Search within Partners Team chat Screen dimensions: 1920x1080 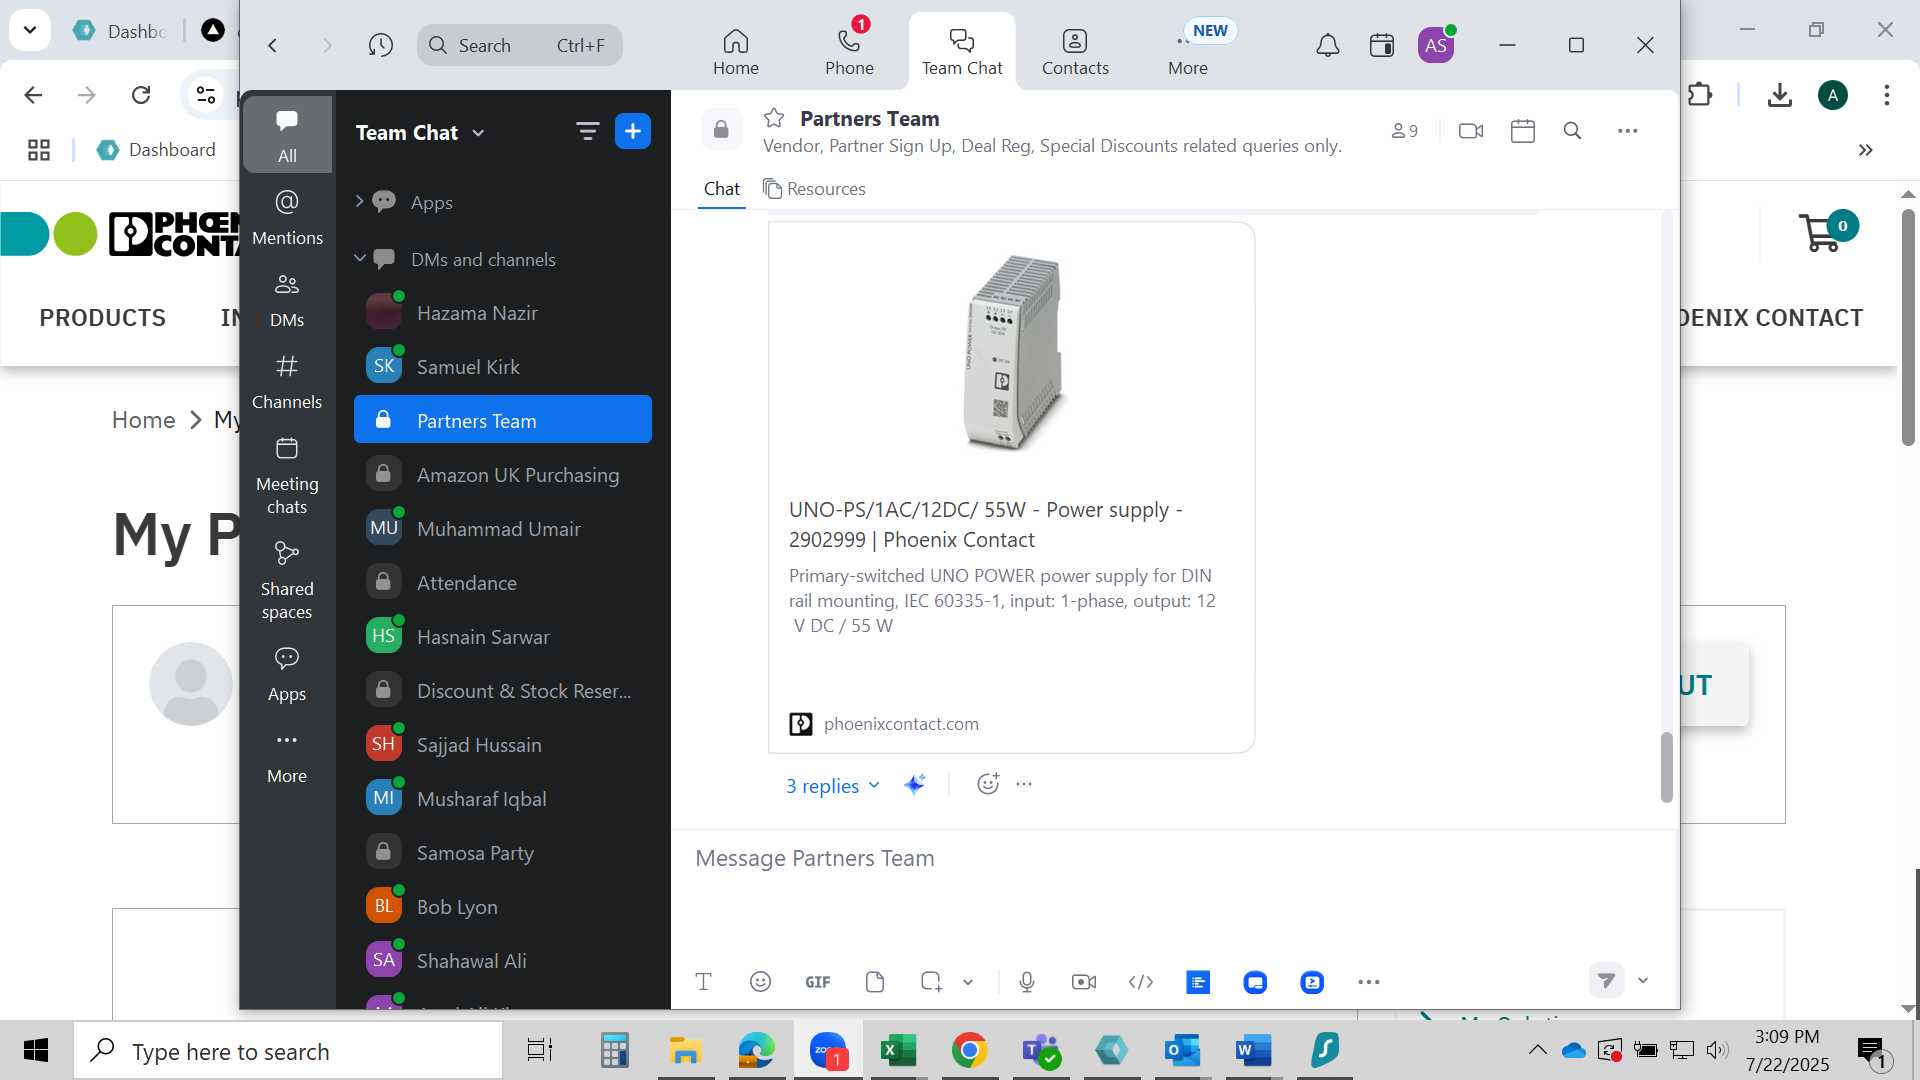(1572, 131)
